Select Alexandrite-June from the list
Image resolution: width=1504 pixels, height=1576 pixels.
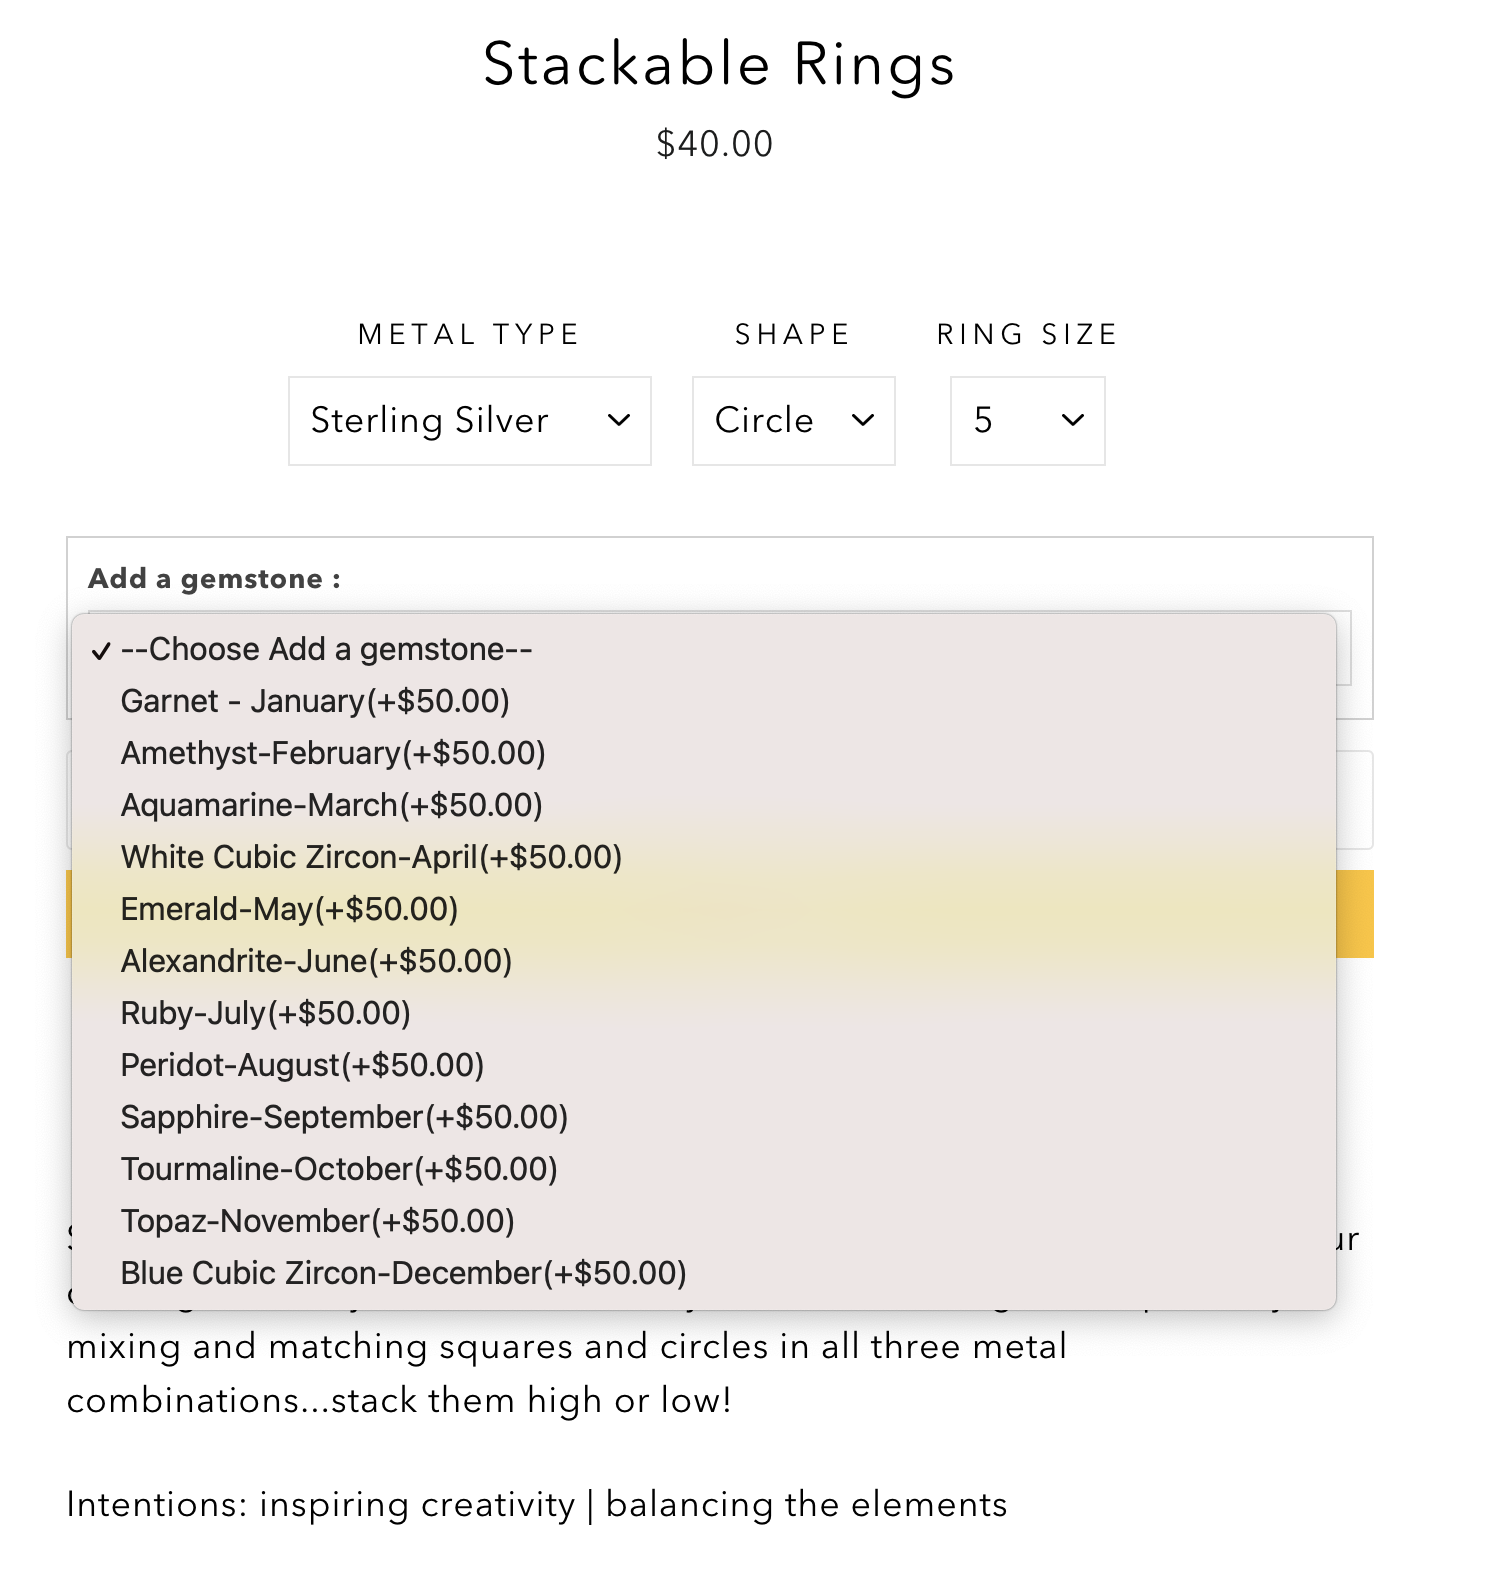pyautogui.click(x=316, y=961)
